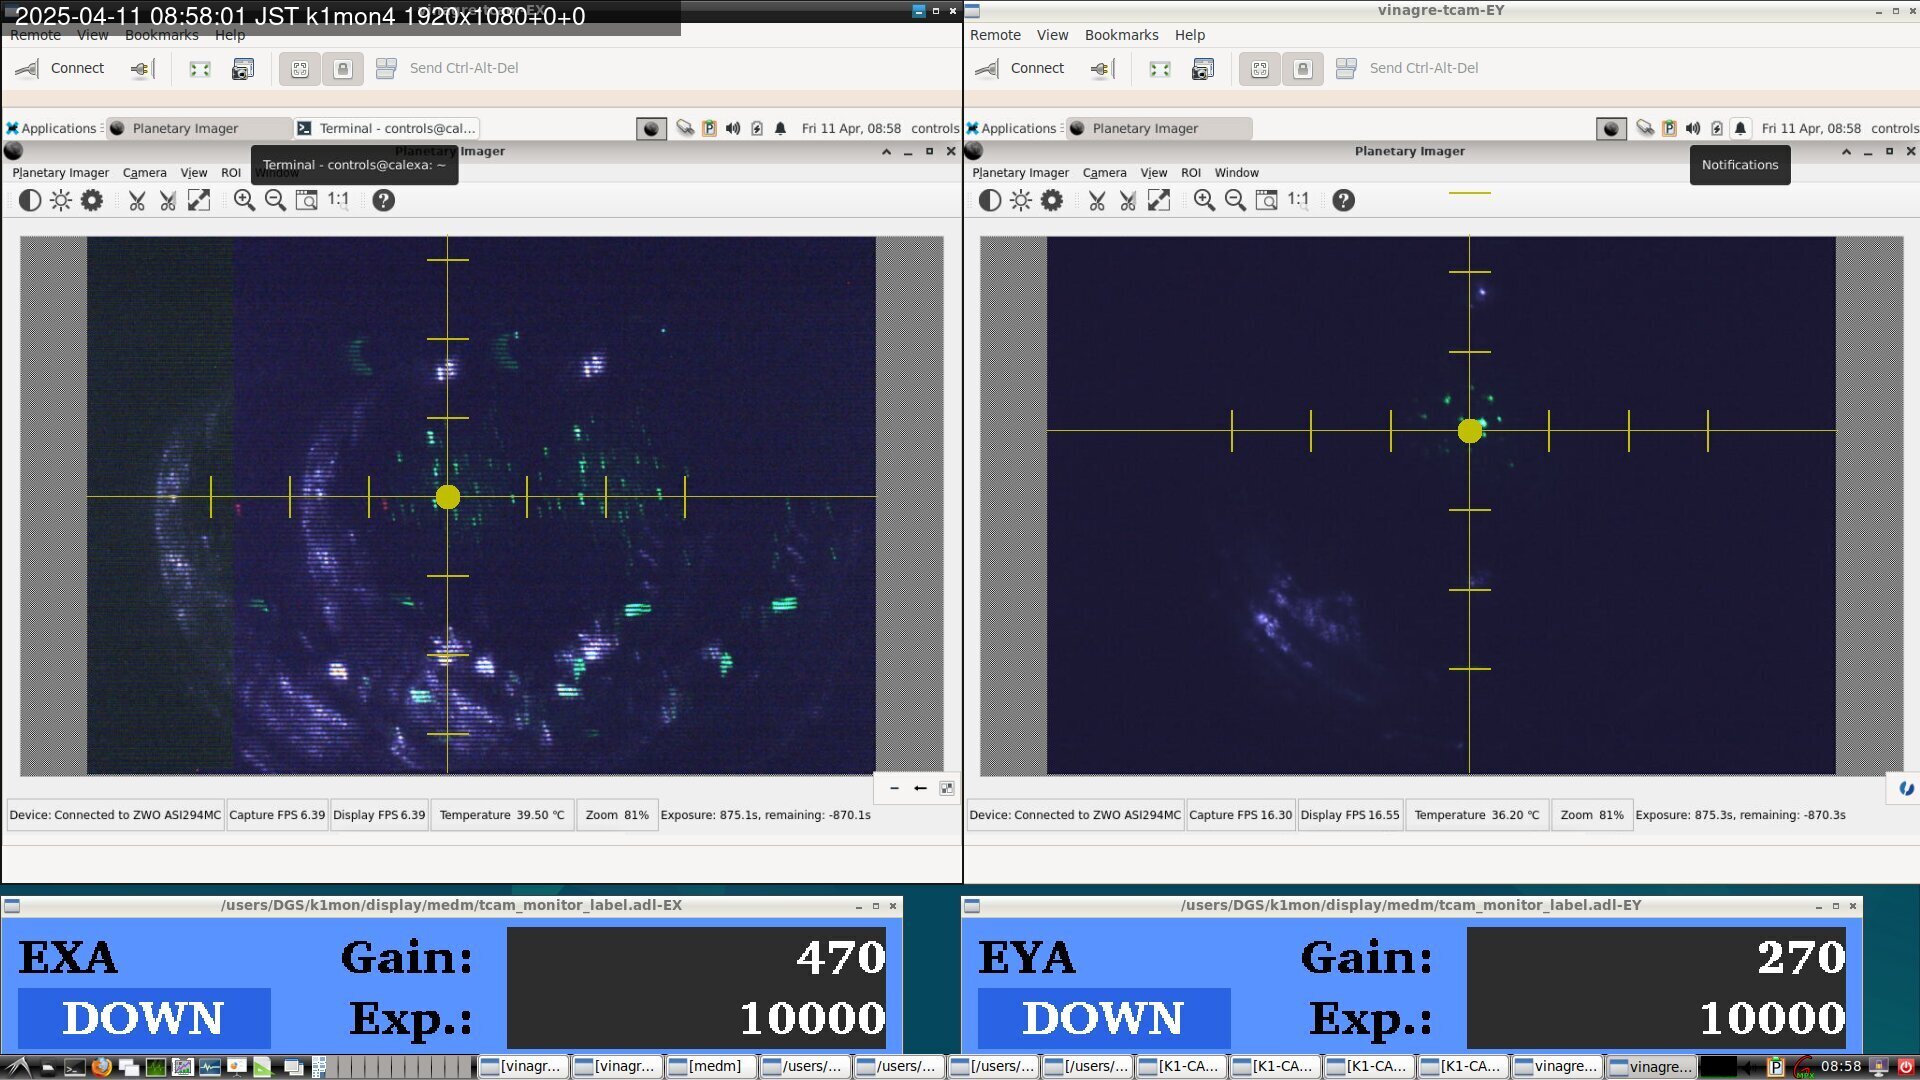Open help icon in right EY Planetary Imager
The height and width of the screenshot is (1080, 1920).
1343,200
